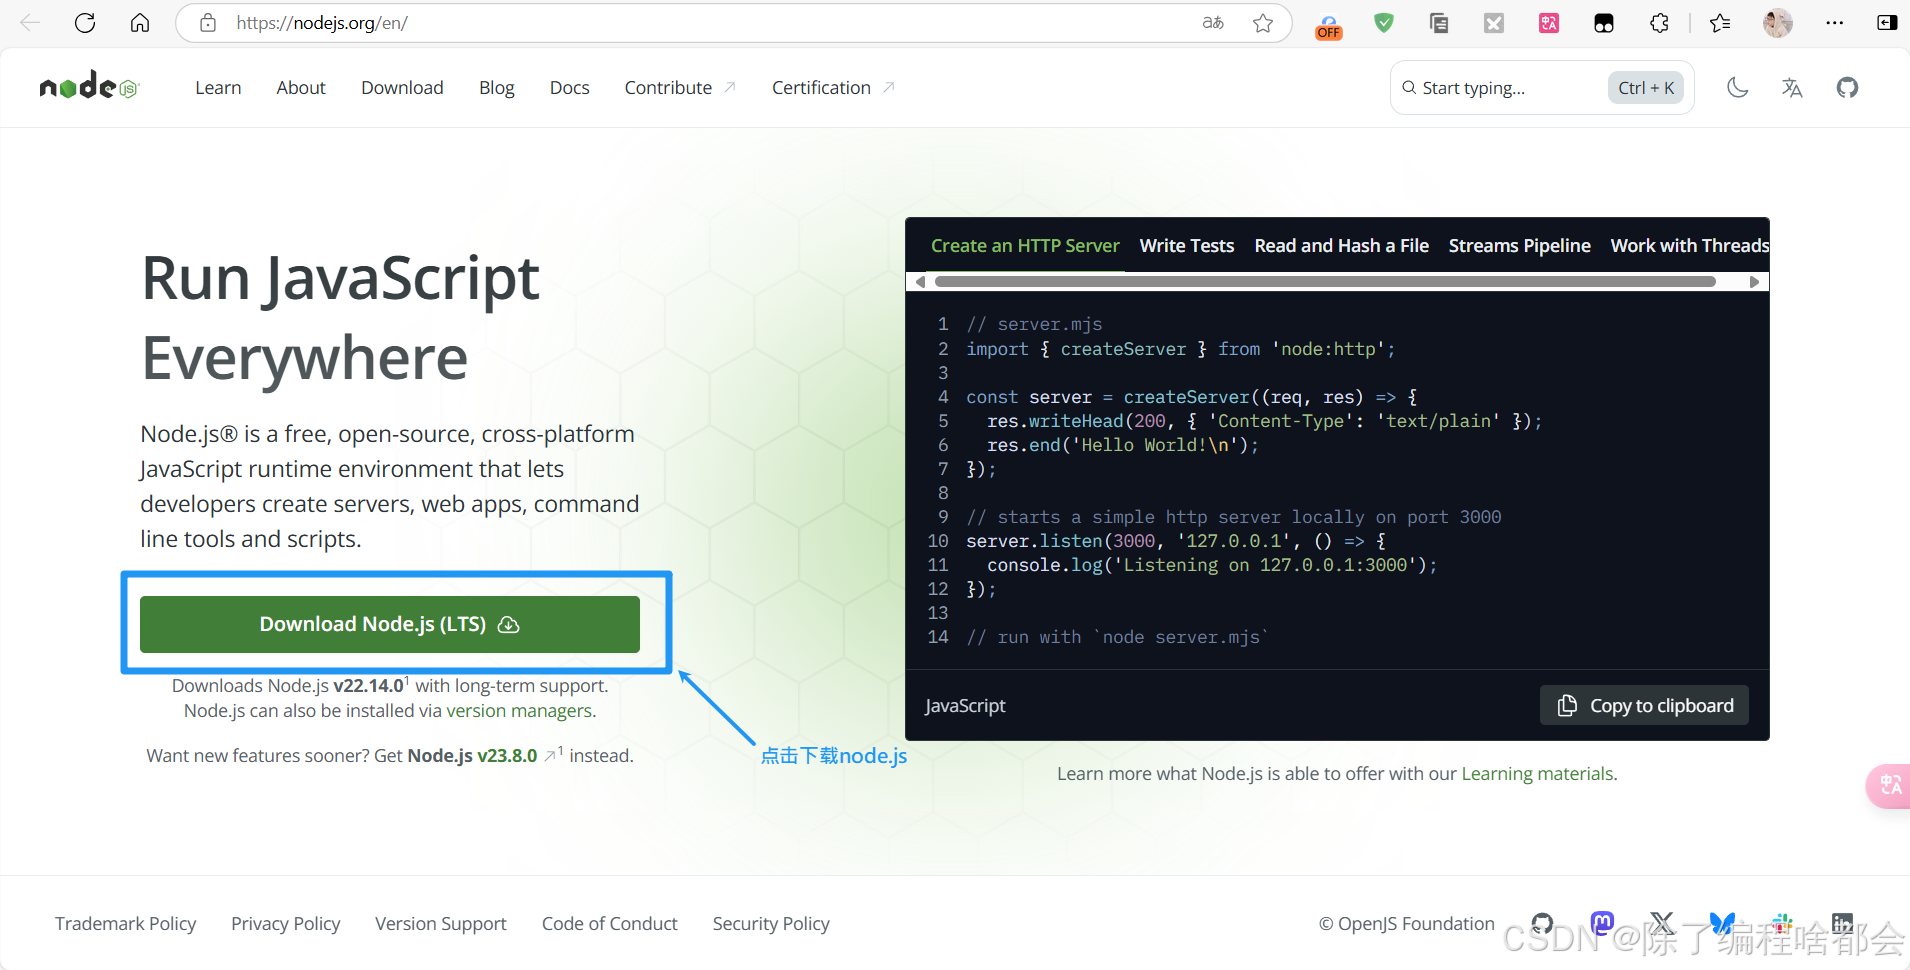Open the About page
Screen dimensions: 1910x970
(x=301, y=88)
